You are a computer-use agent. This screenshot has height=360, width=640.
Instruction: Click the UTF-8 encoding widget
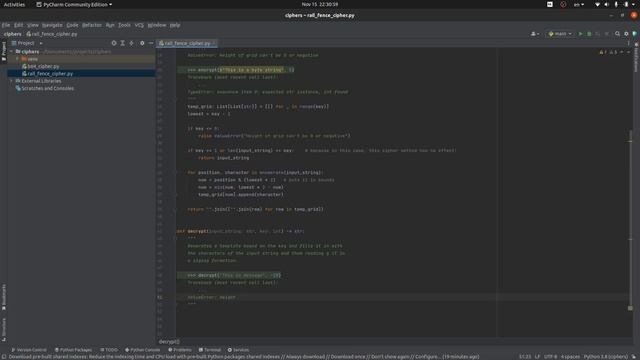click(550, 357)
